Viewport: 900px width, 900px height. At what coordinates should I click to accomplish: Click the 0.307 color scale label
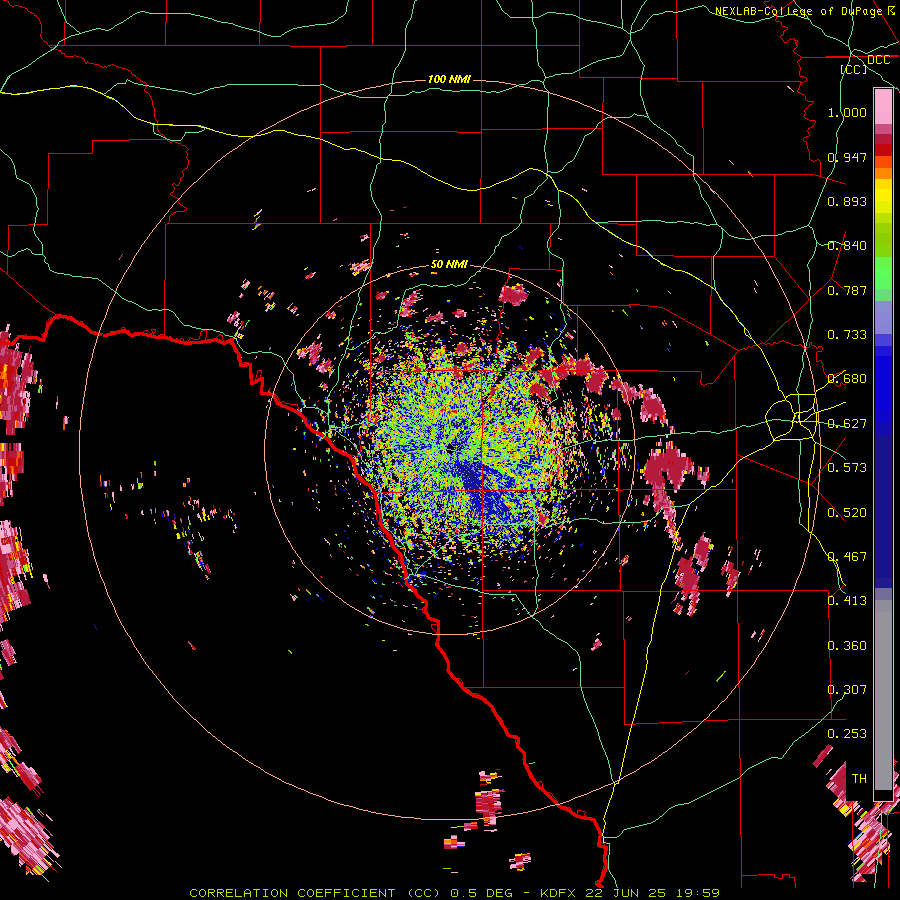[x=847, y=690]
